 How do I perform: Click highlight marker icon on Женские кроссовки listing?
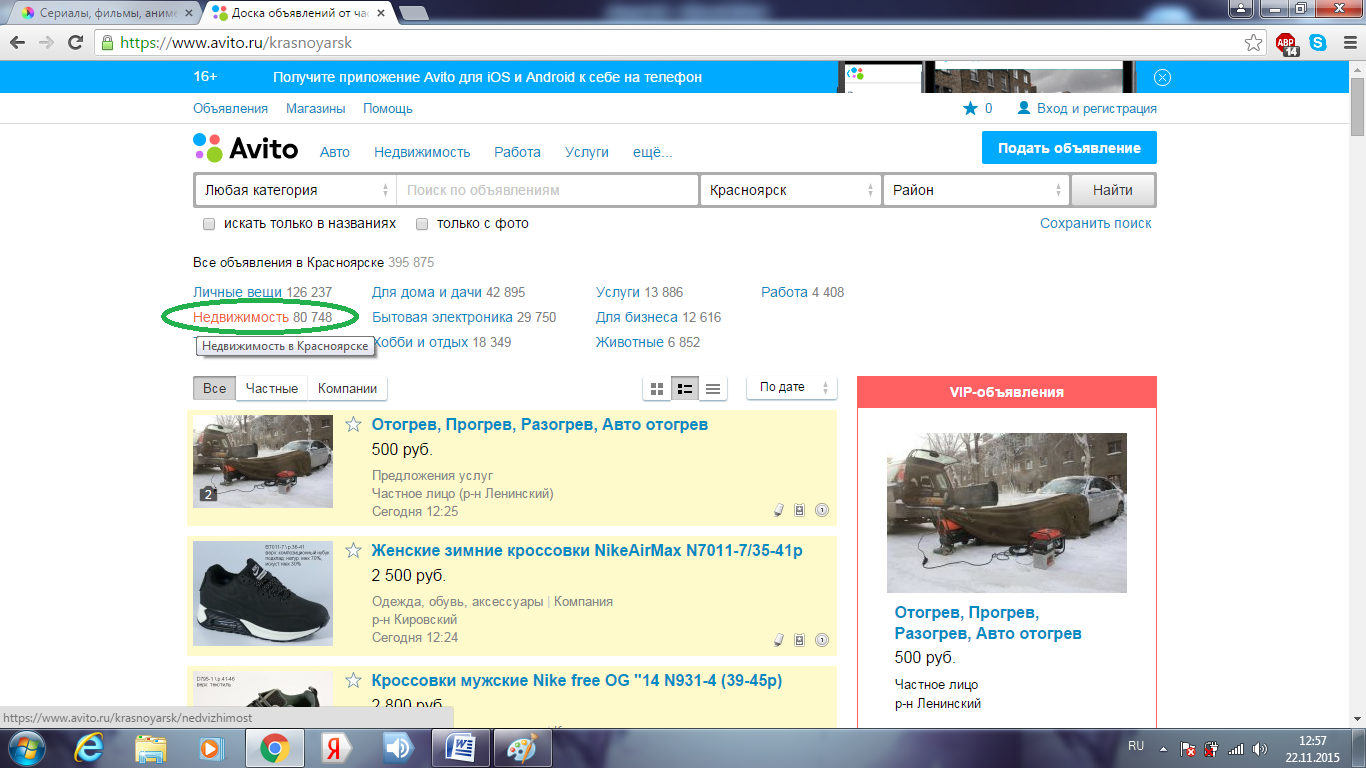[x=779, y=640]
